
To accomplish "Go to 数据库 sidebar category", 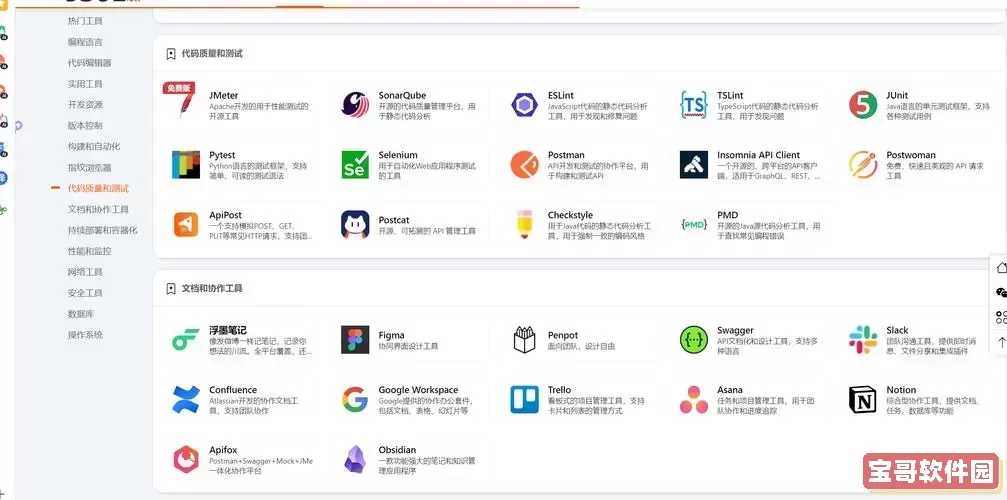I will tap(81, 314).
